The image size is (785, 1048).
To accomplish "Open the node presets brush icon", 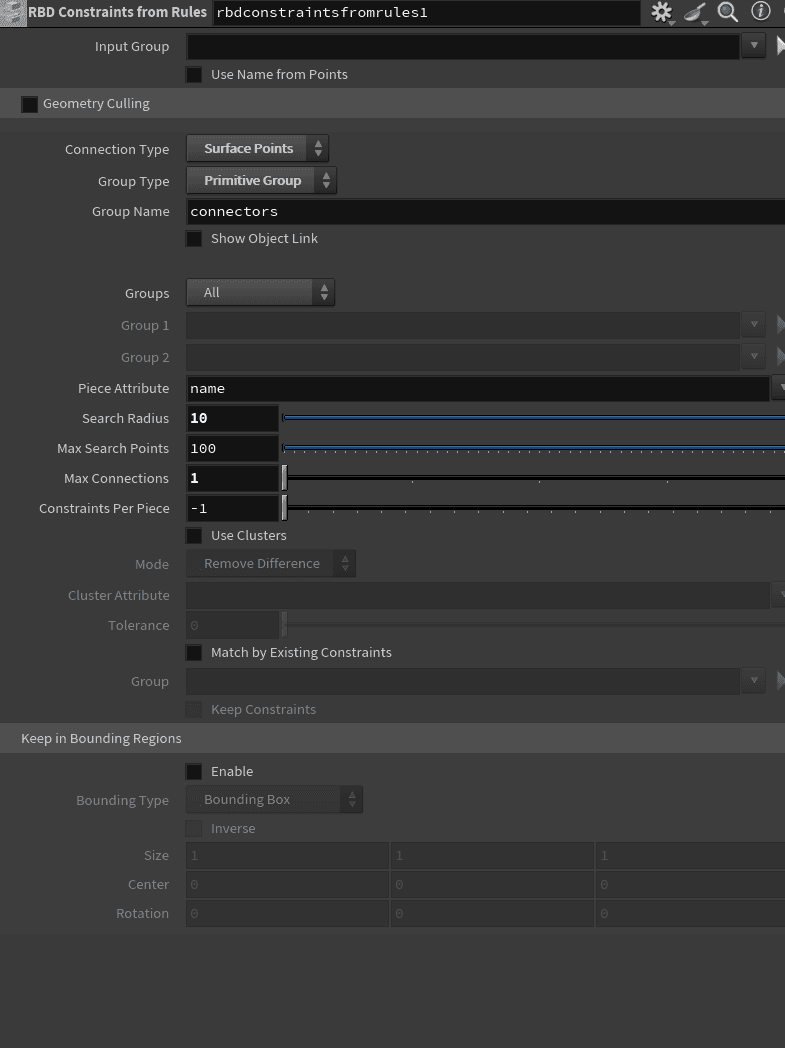I will click(x=695, y=12).
